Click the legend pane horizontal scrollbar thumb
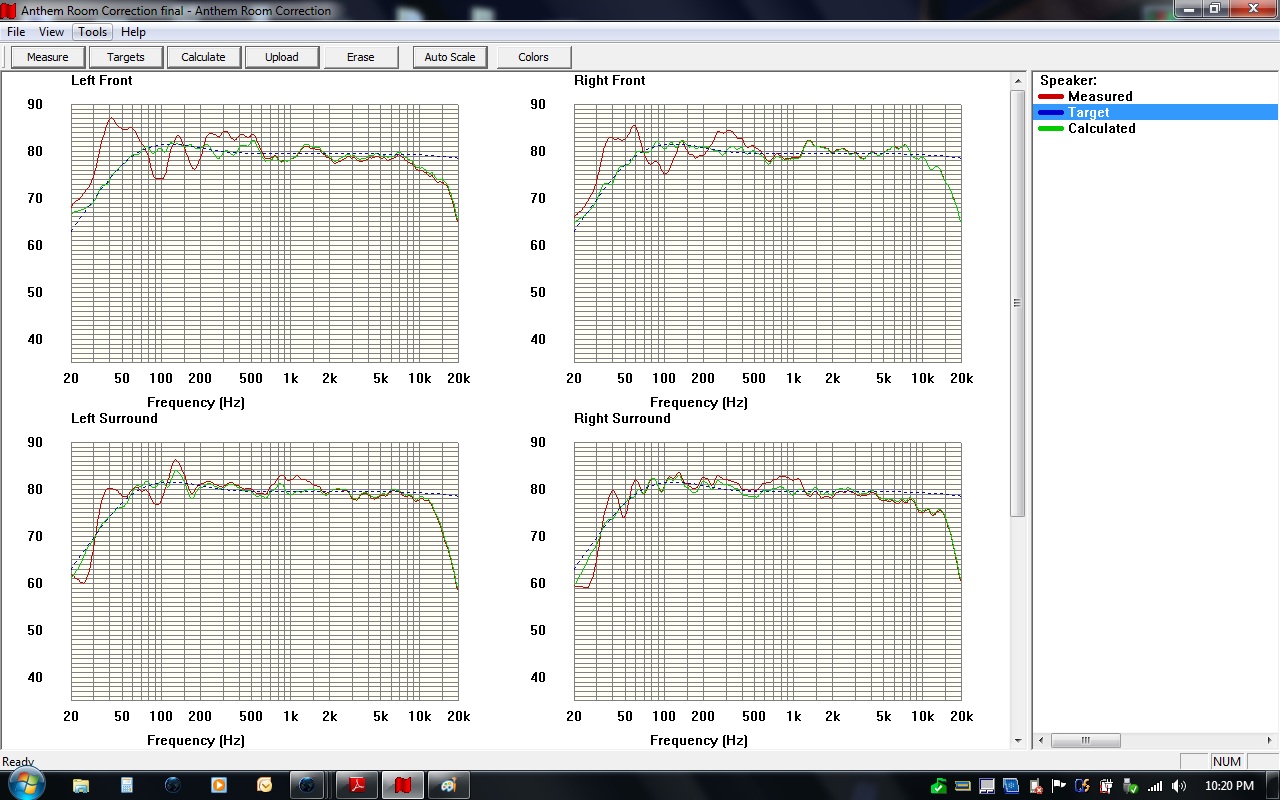The height and width of the screenshot is (800, 1280). pyautogui.click(x=1085, y=741)
